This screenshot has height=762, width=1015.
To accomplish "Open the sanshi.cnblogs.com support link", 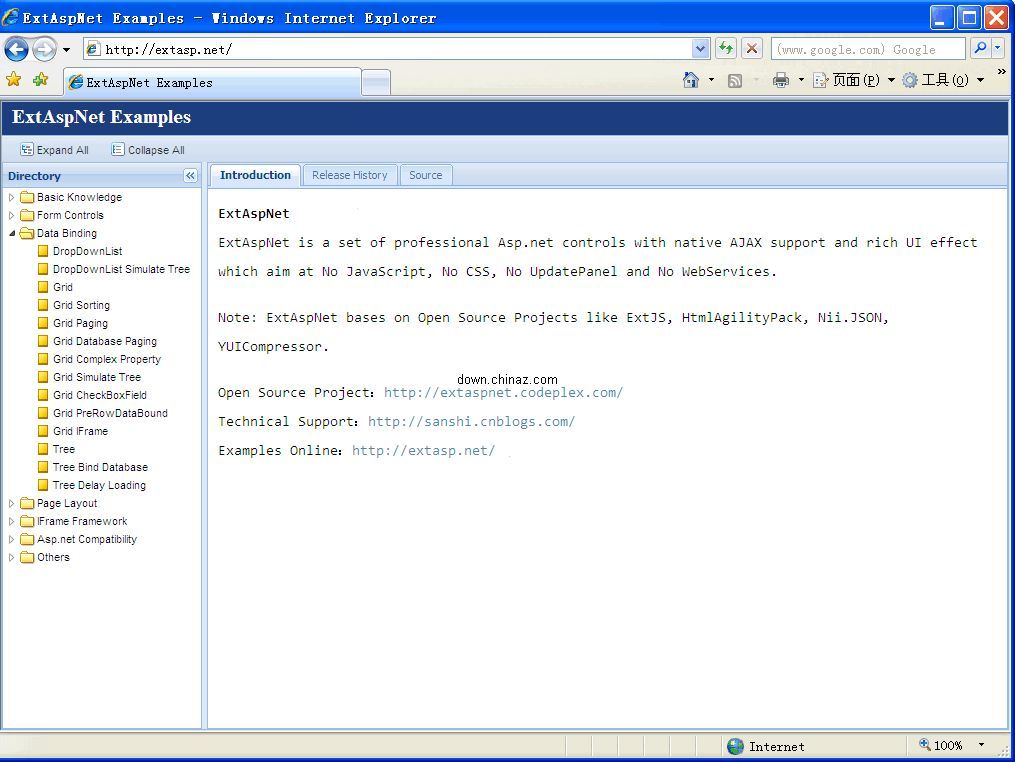I will (471, 422).
